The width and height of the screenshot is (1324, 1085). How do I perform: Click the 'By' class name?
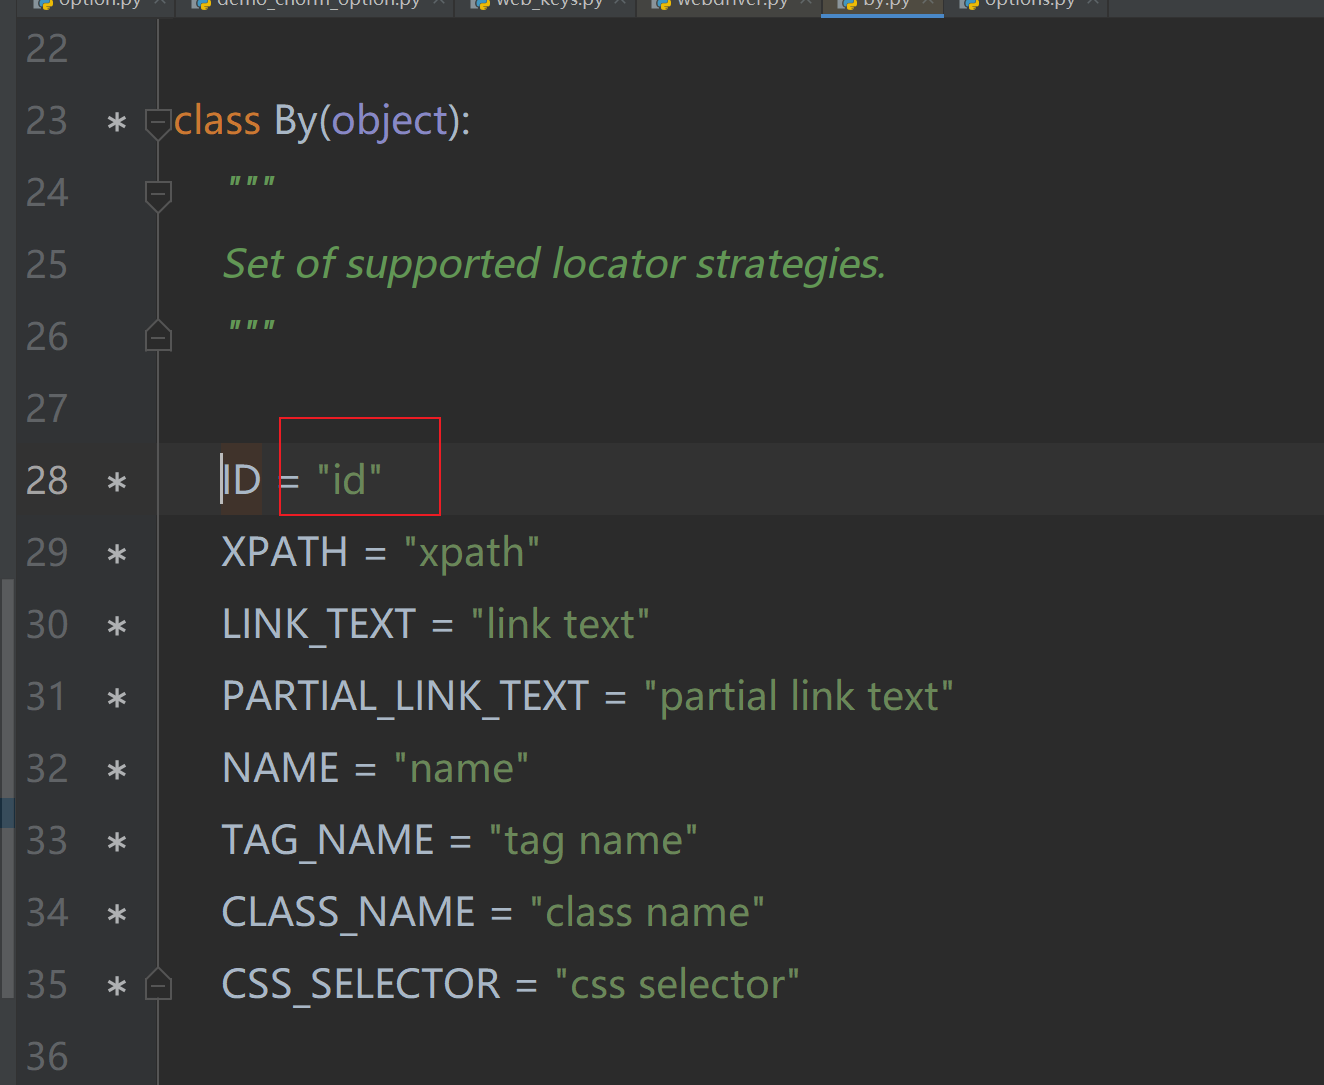coord(295,121)
